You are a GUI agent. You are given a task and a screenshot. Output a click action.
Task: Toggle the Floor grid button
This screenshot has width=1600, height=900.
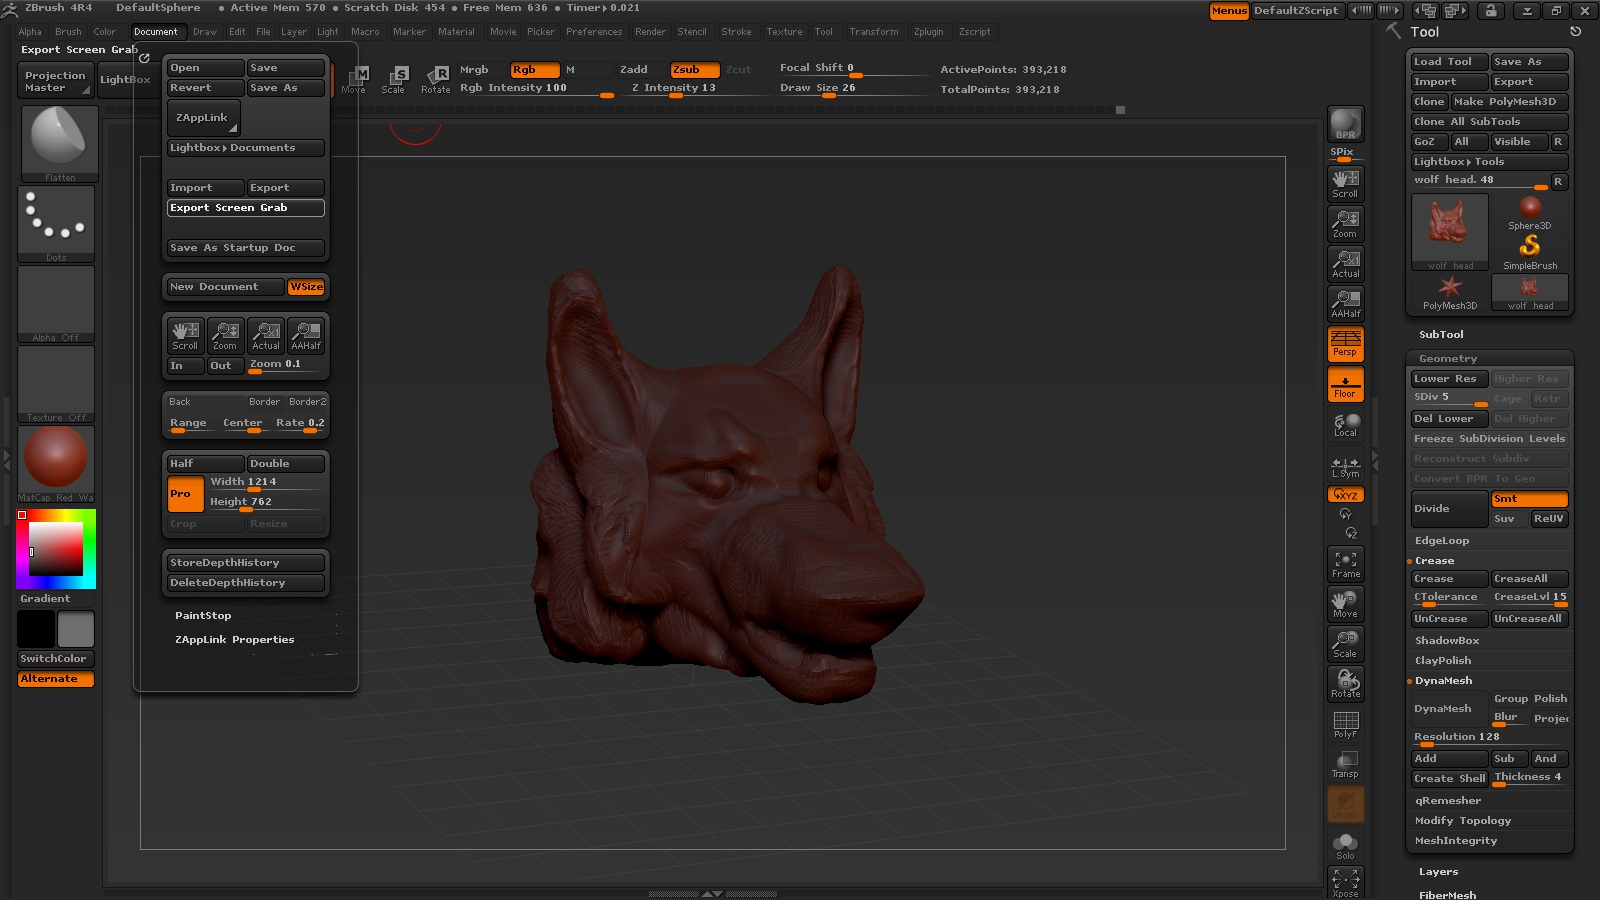(x=1345, y=384)
